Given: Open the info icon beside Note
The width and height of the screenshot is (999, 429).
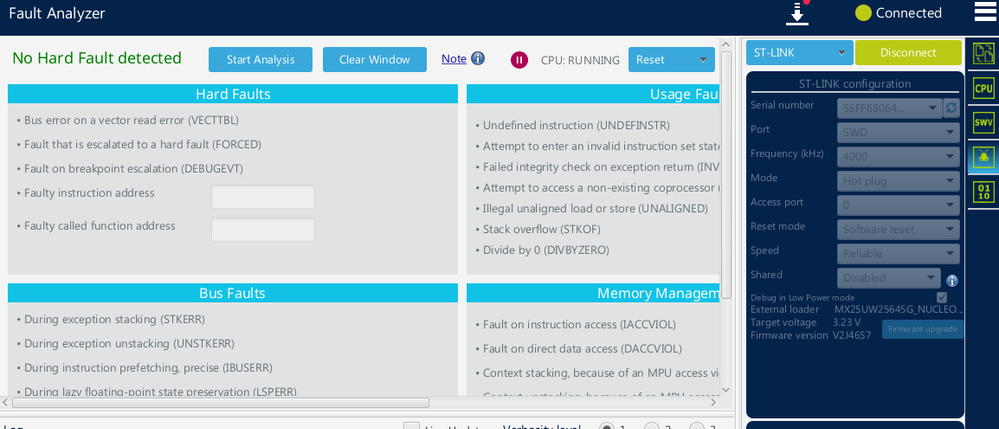Looking at the screenshot, I should [x=478, y=59].
